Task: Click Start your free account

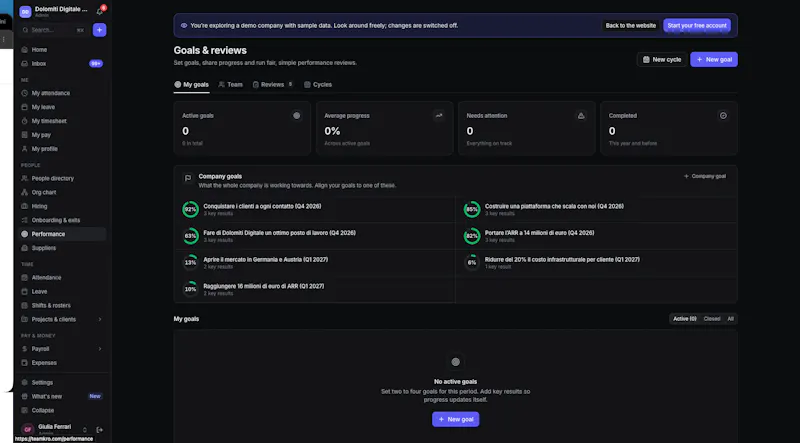Action: 697,26
